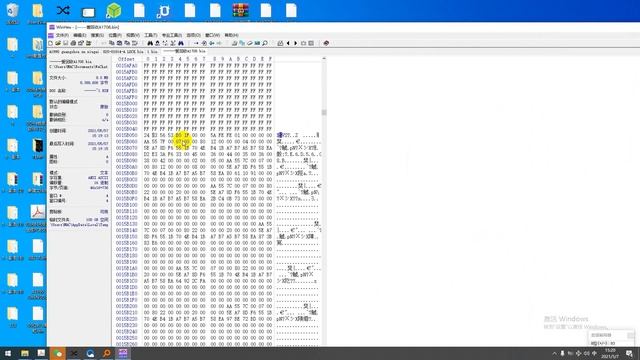Select the A1706.bin active file tab

[184, 51]
